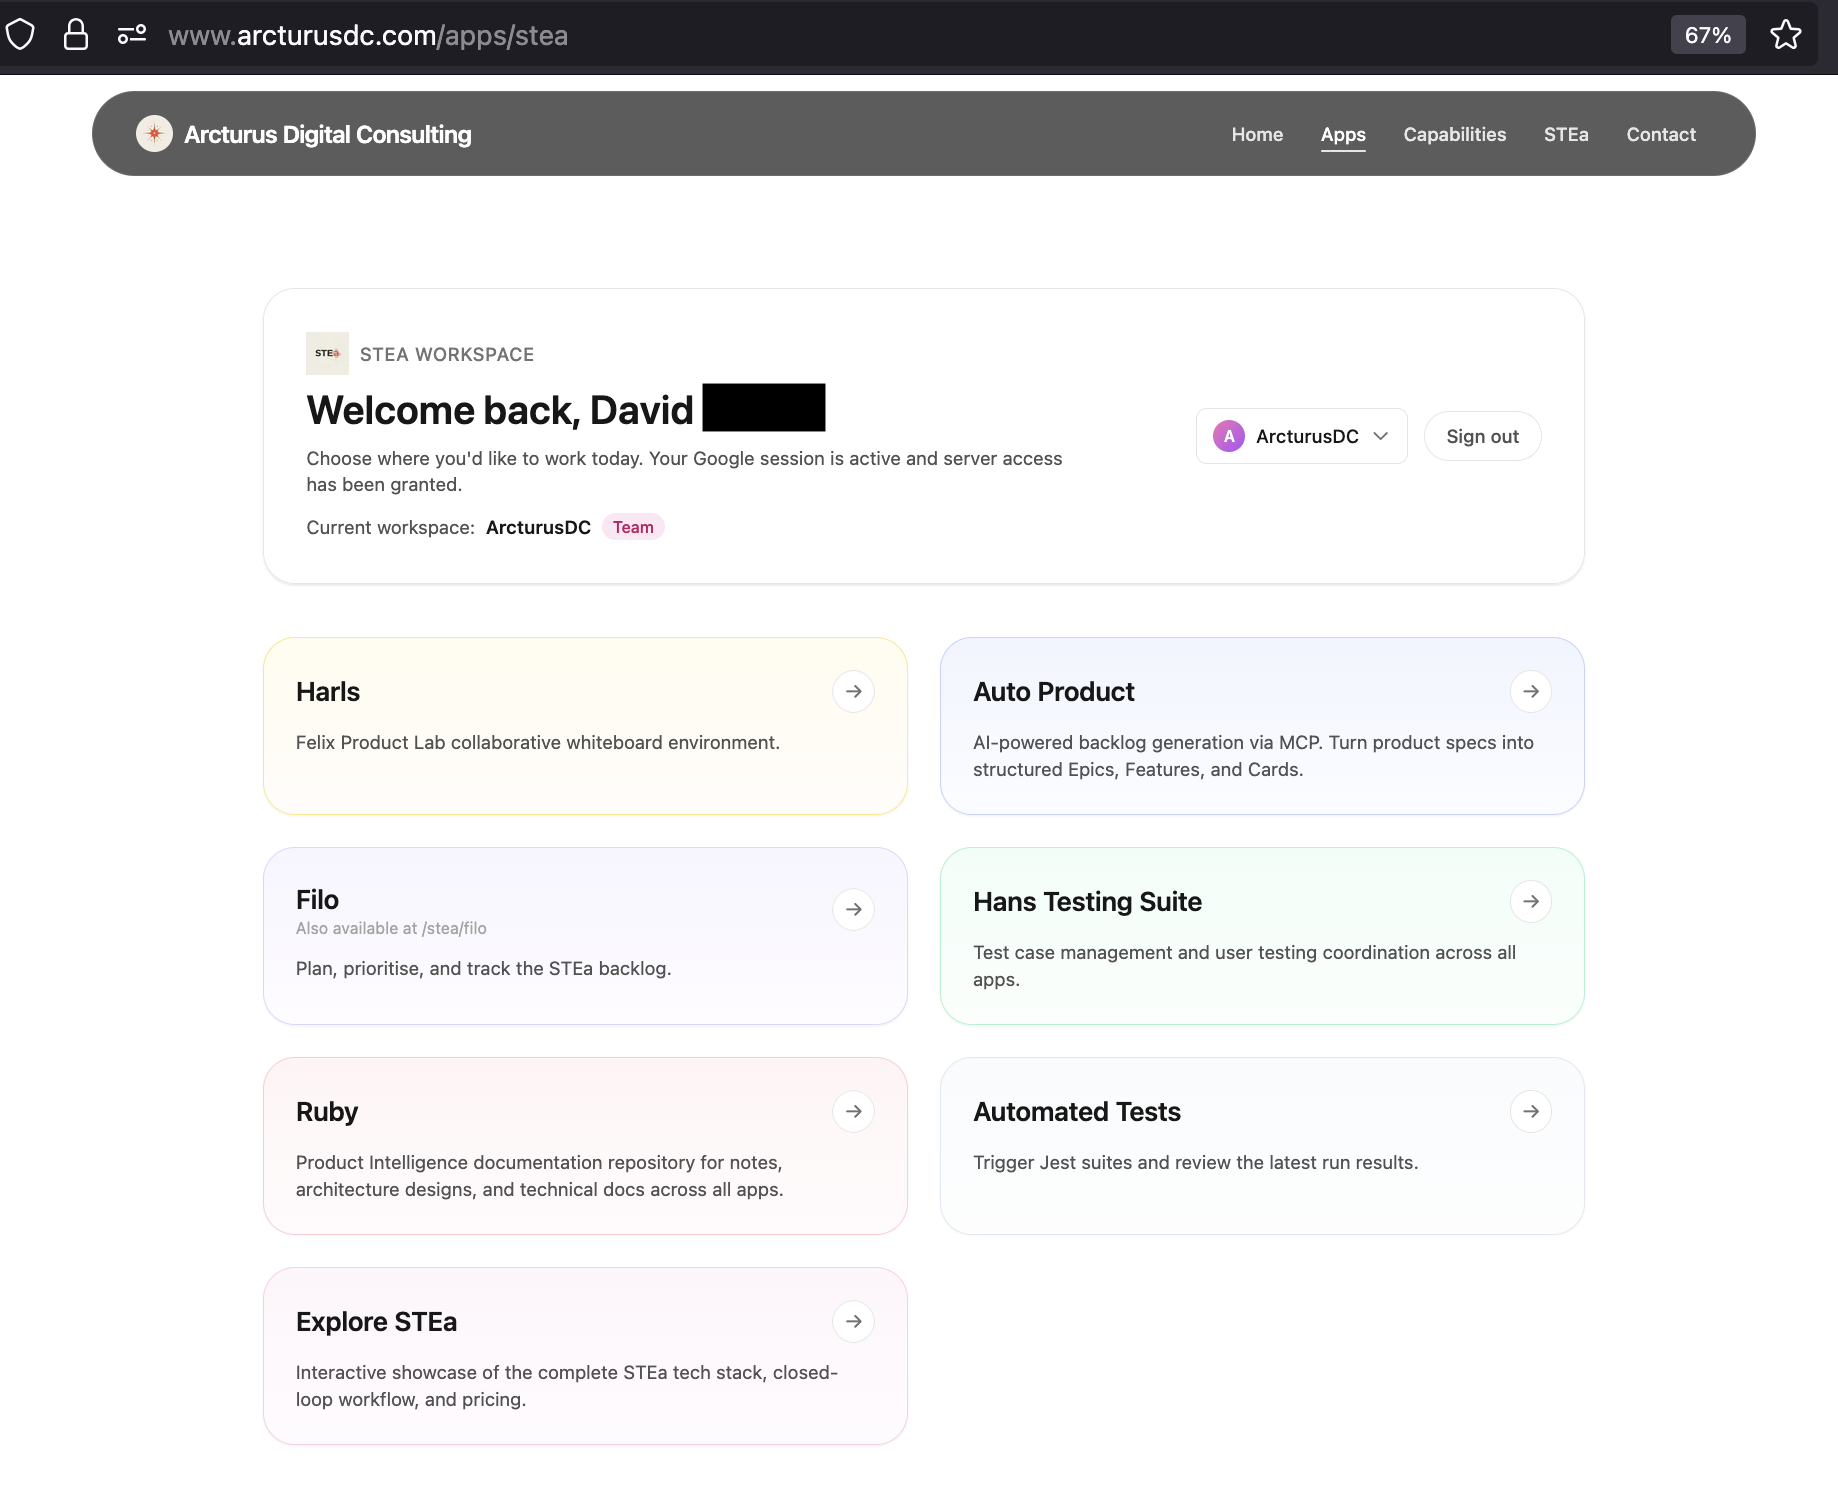Launch Auto Product using the arrow icon

tap(1531, 691)
